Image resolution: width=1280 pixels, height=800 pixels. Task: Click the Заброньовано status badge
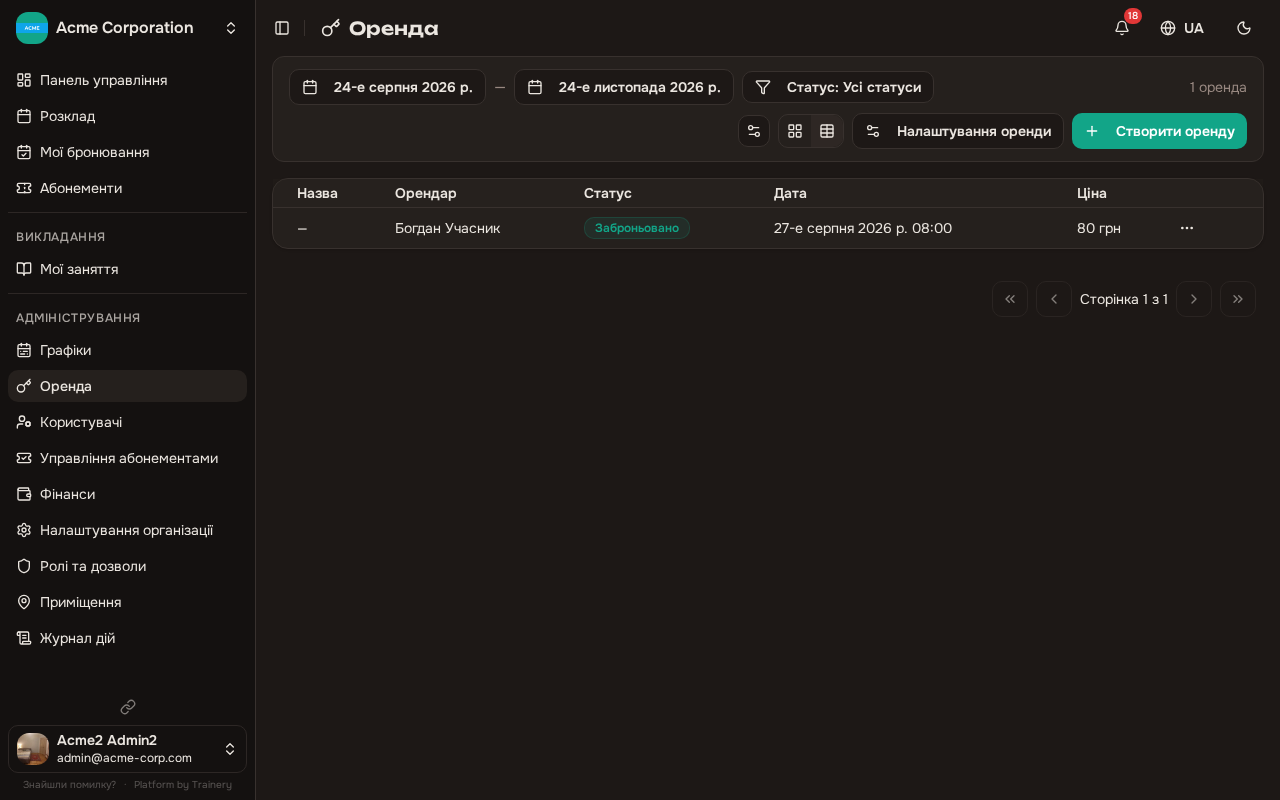pyautogui.click(x=637, y=228)
